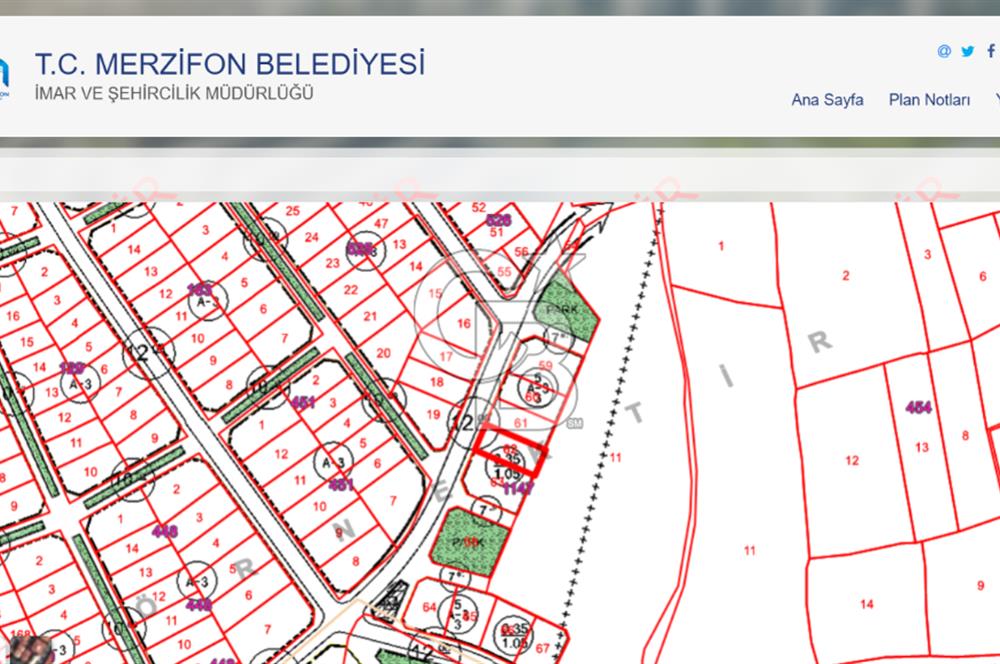Click parcel 24 on the map
Viewport: 1000px width, 664px height.
click(x=311, y=237)
